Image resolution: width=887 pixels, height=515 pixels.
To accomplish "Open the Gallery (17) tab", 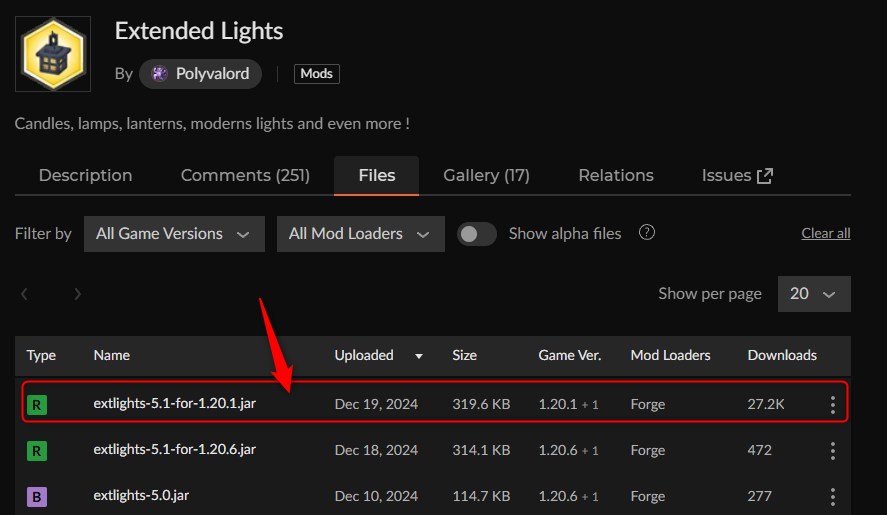I will 486,175.
